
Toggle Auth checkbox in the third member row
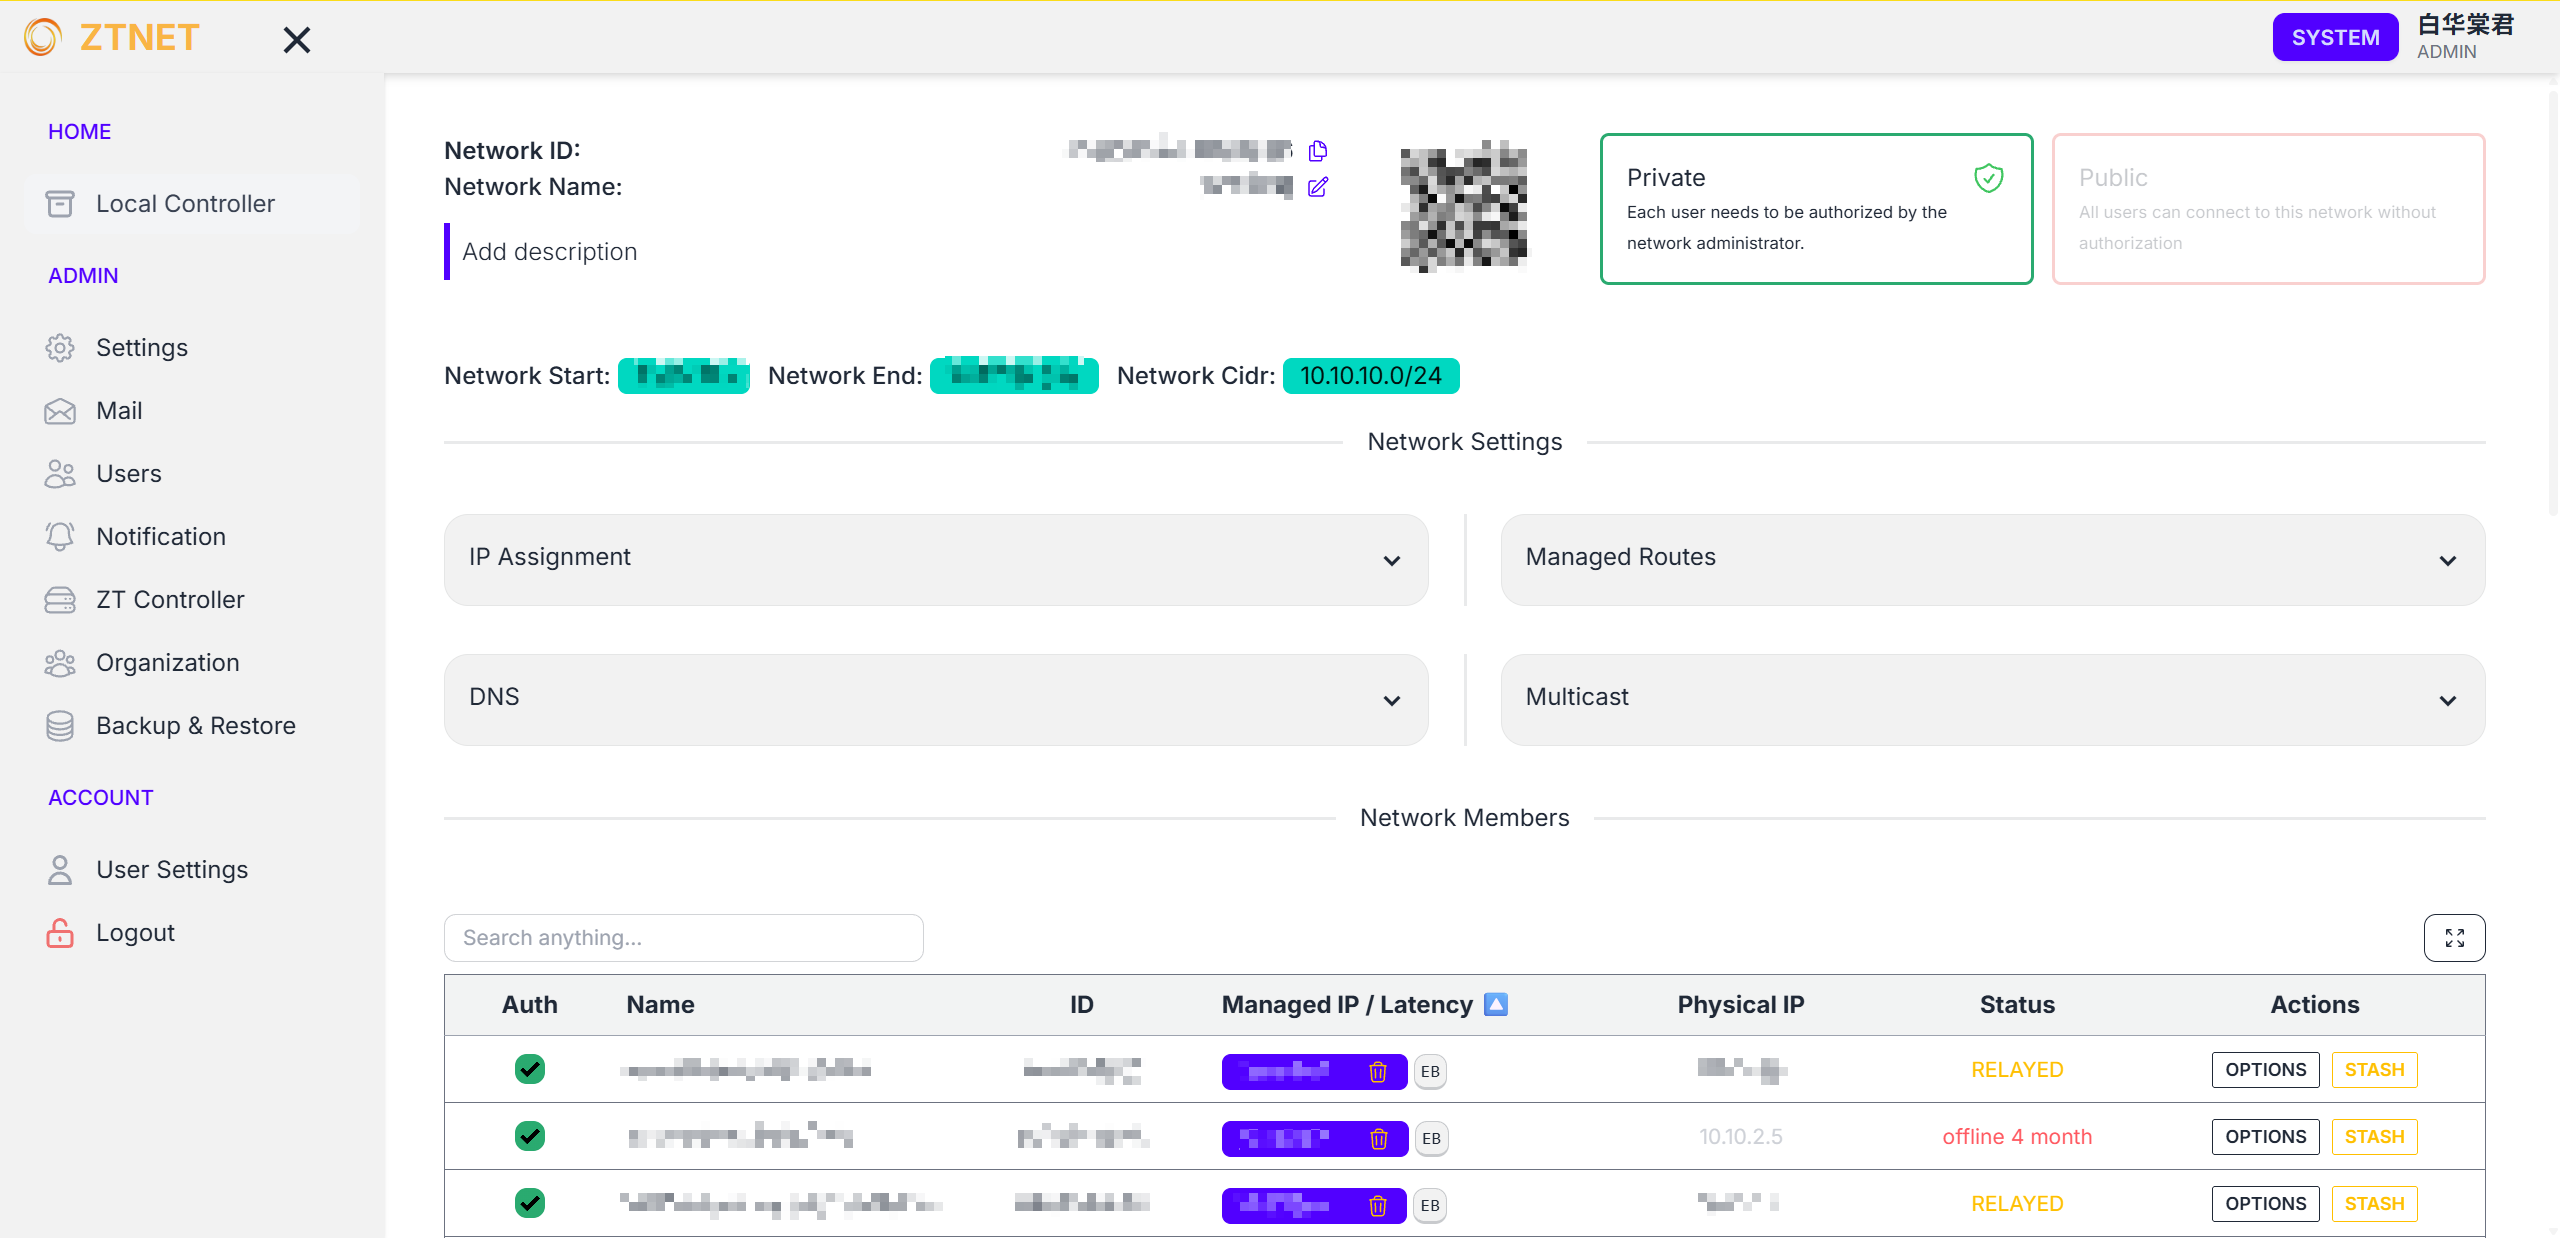coord(530,1203)
